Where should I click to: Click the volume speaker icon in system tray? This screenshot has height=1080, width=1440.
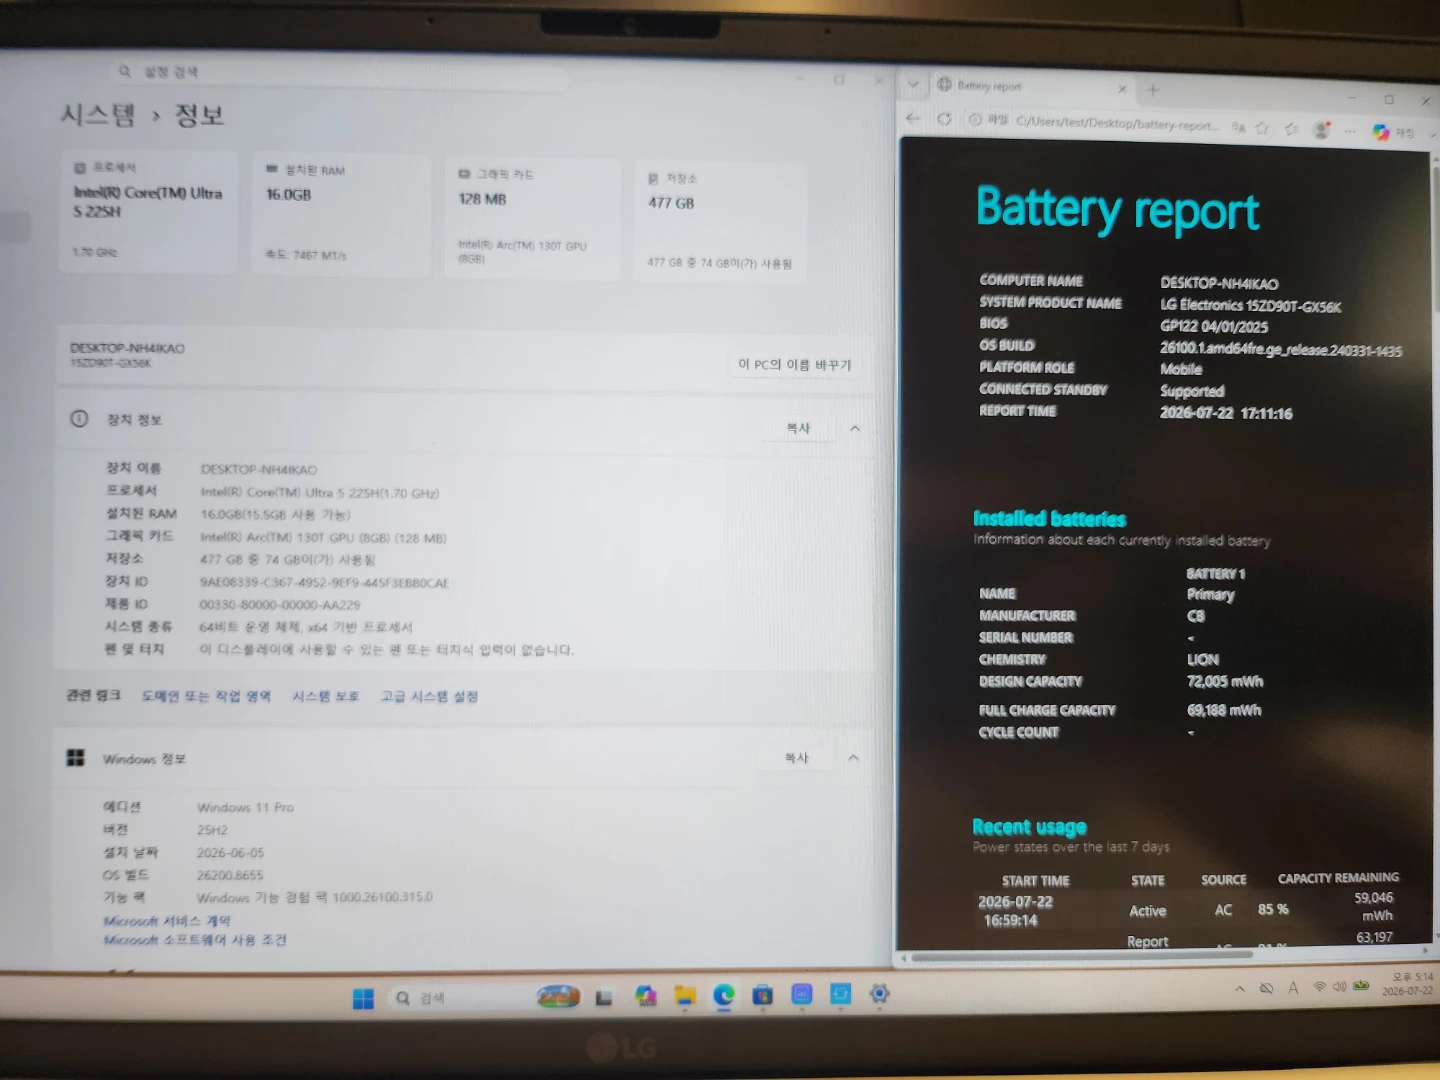[x=1339, y=987]
